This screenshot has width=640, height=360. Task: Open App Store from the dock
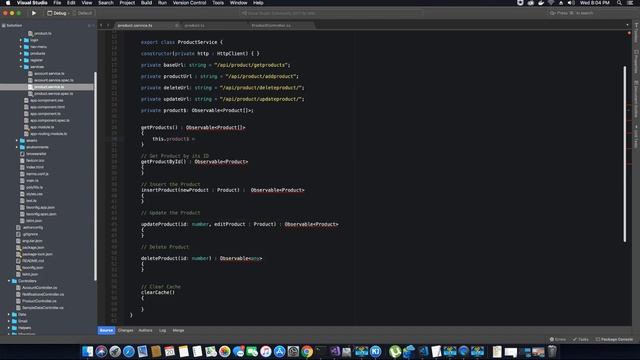tap(280, 351)
